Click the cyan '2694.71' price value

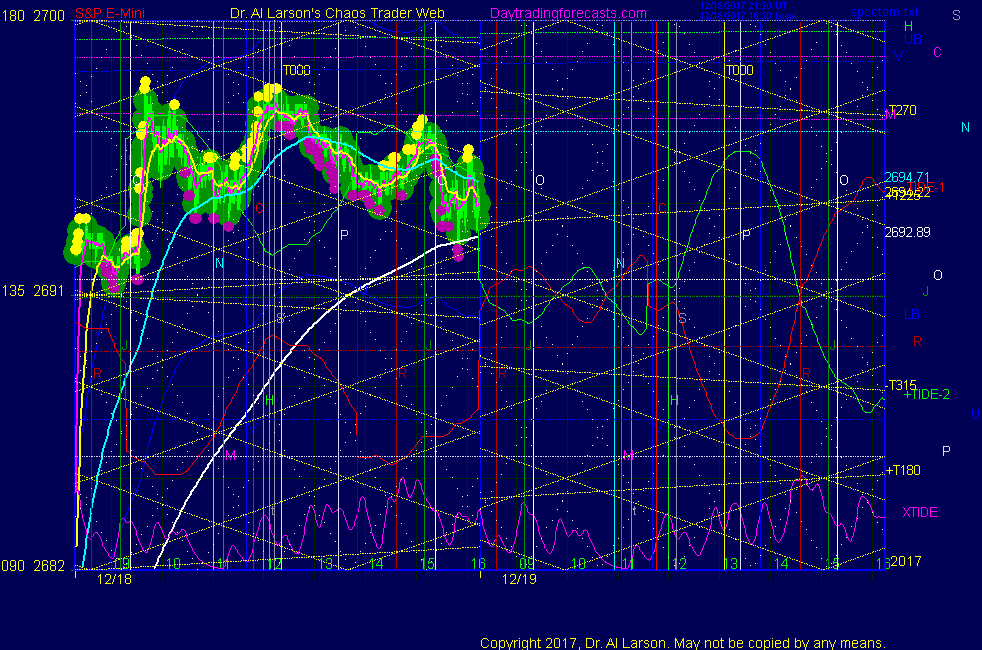point(907,177)
